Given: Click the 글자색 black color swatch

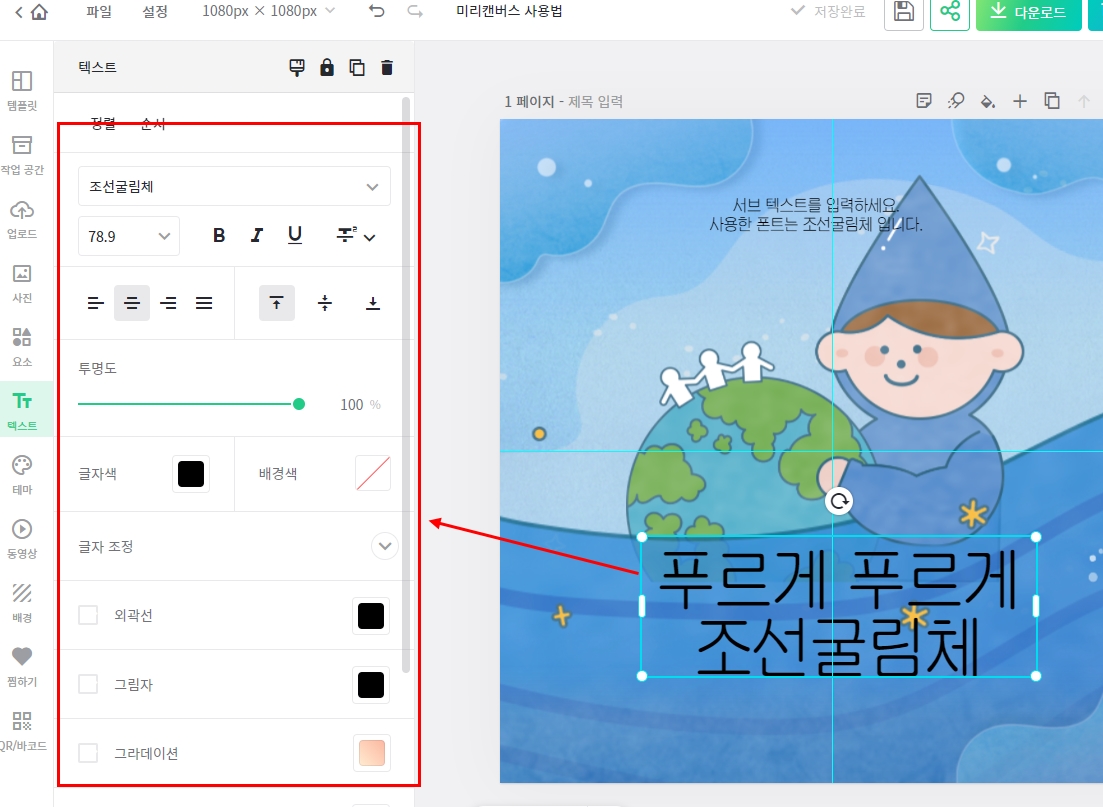Looking at the screenshot, I should [191, 473].
